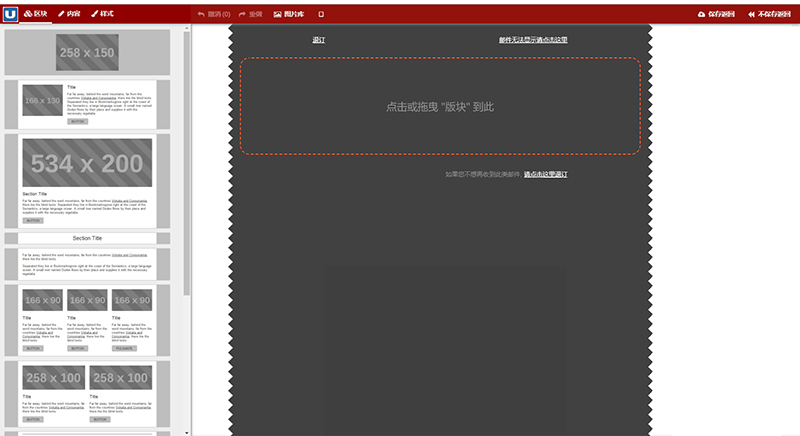Click 保存返回 (Save and return) button
Screen dimensions: 800x436
716,14
